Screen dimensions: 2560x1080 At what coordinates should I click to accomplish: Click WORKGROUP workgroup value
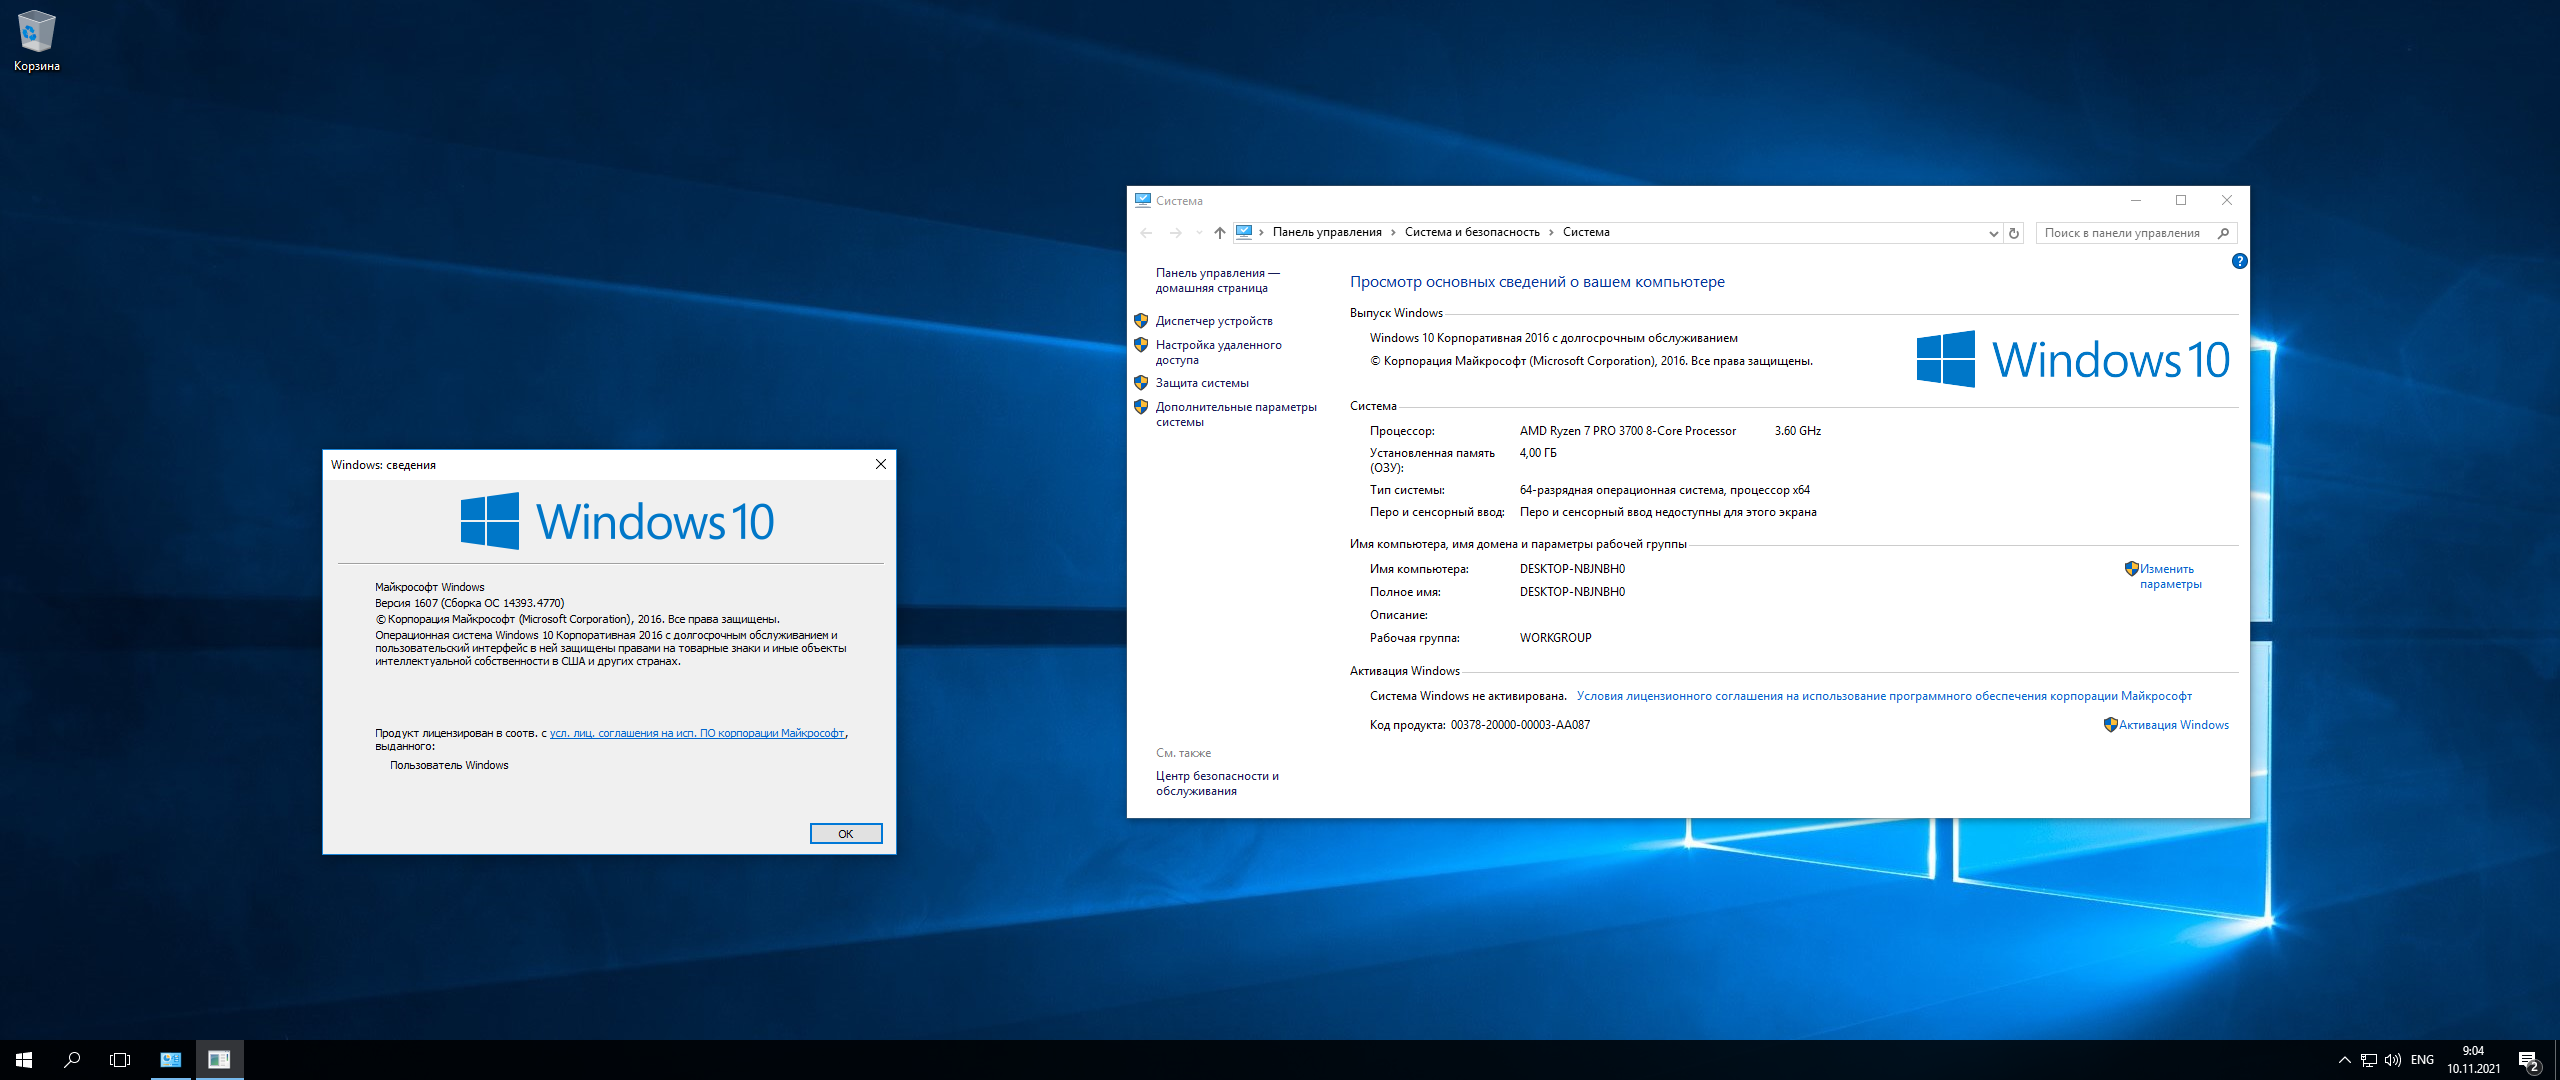[x=1555, y=638]
